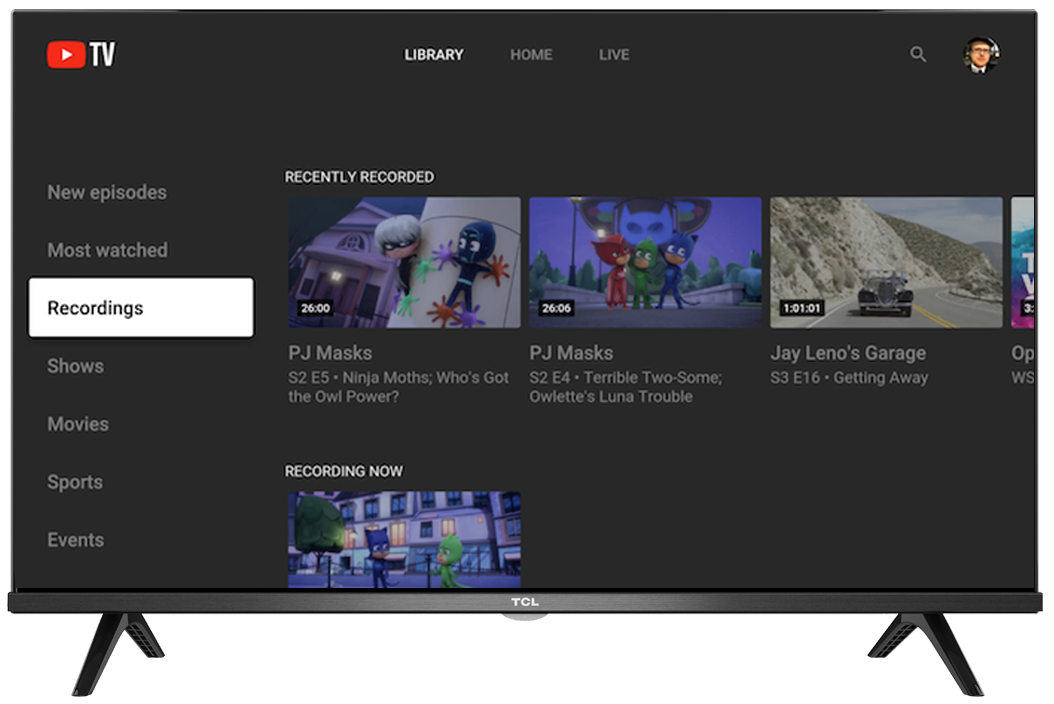Open the account profile avatar
This screenshot has height=704, width=1054.
981,55
